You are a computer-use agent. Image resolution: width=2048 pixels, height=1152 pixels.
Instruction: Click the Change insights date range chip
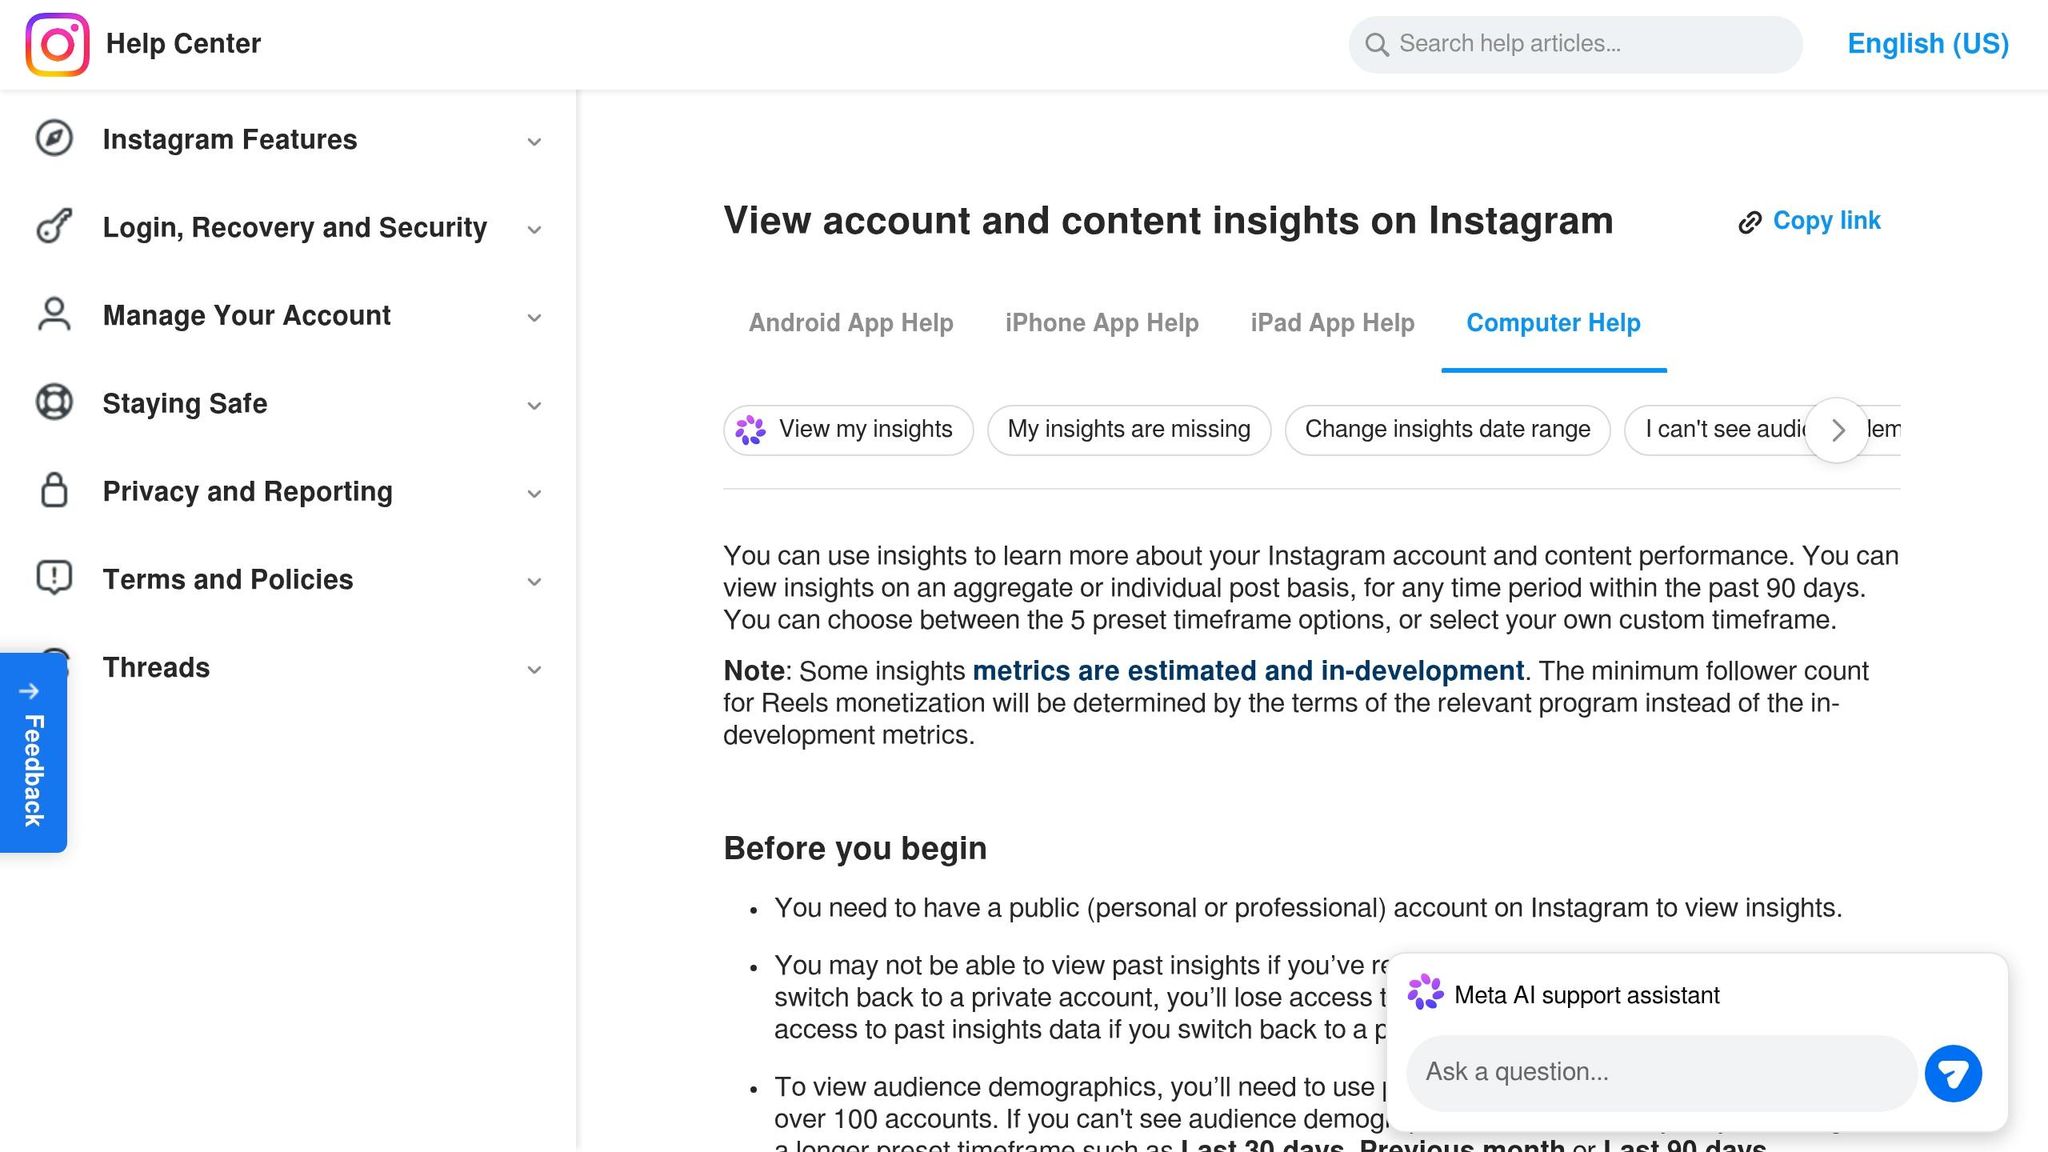pos(1447,430)
